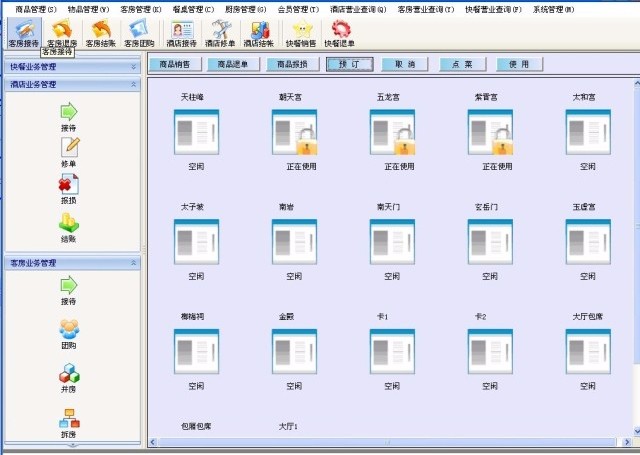The image size is (640, 455).
Task: Open 结账 coins icon in sidebar
Action: pos(69,228)
